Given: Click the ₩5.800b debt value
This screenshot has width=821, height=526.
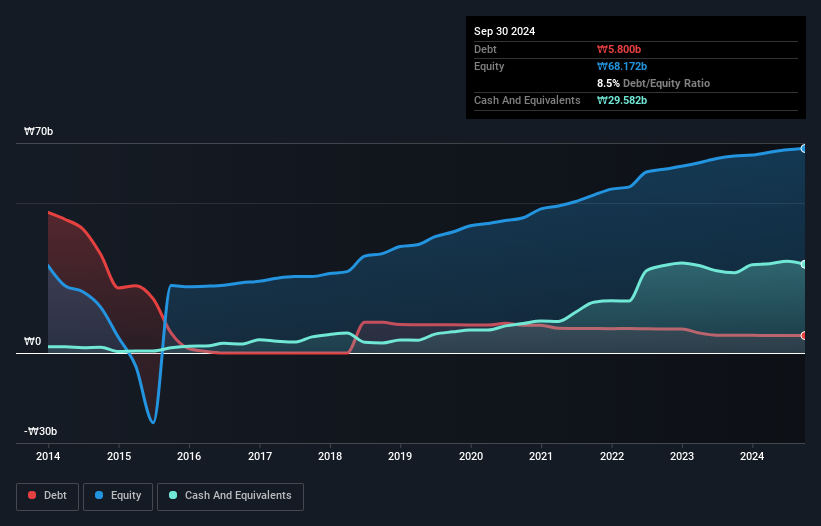Looking at the screenshot, I should click(x=619, y=49).
